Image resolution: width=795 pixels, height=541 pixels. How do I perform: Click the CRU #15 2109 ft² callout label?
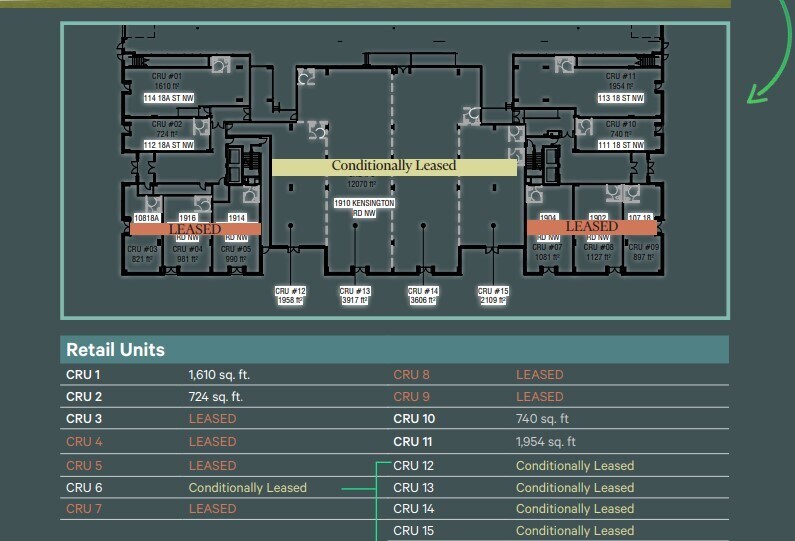click(x=494, y=296)
